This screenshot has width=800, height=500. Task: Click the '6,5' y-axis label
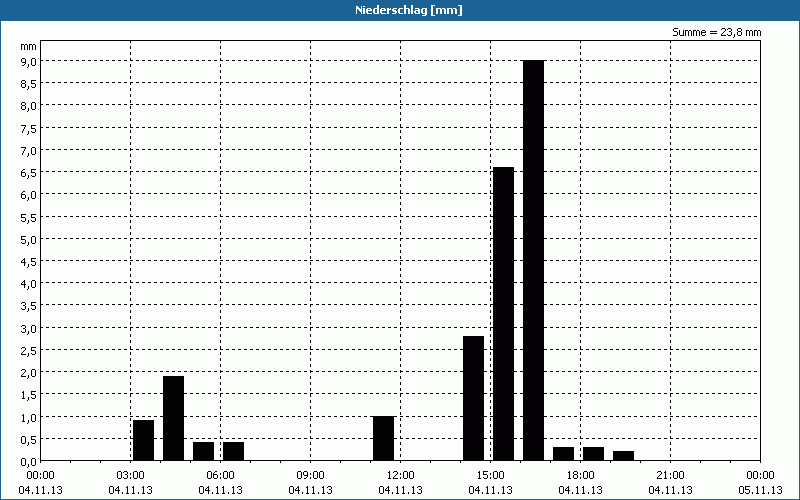point(29,173)
